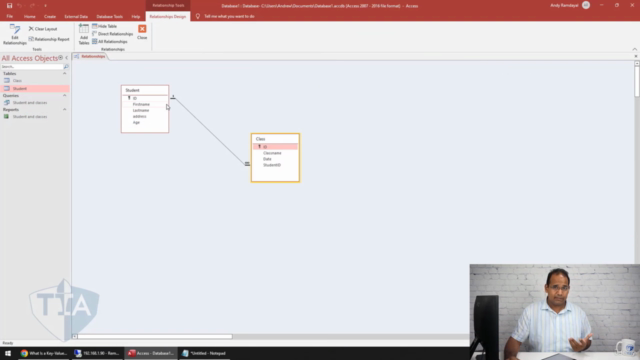Image resolution: width=640 pixels, height=360 pixels.
Task: Select the Classname field in the Class table
Action: tap(276, 153)
